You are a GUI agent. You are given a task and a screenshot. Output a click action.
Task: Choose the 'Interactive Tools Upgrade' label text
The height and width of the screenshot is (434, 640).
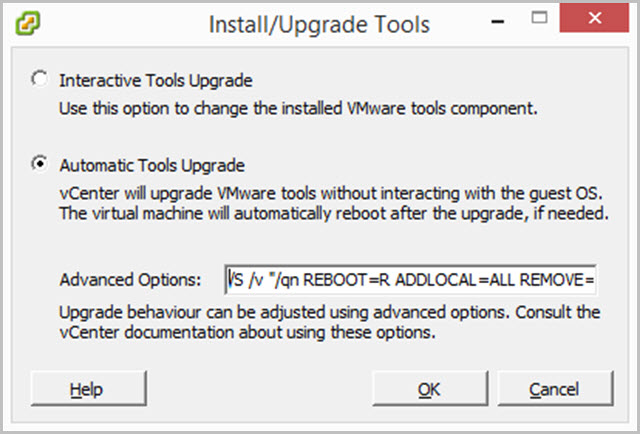click(x=156, y=80)
